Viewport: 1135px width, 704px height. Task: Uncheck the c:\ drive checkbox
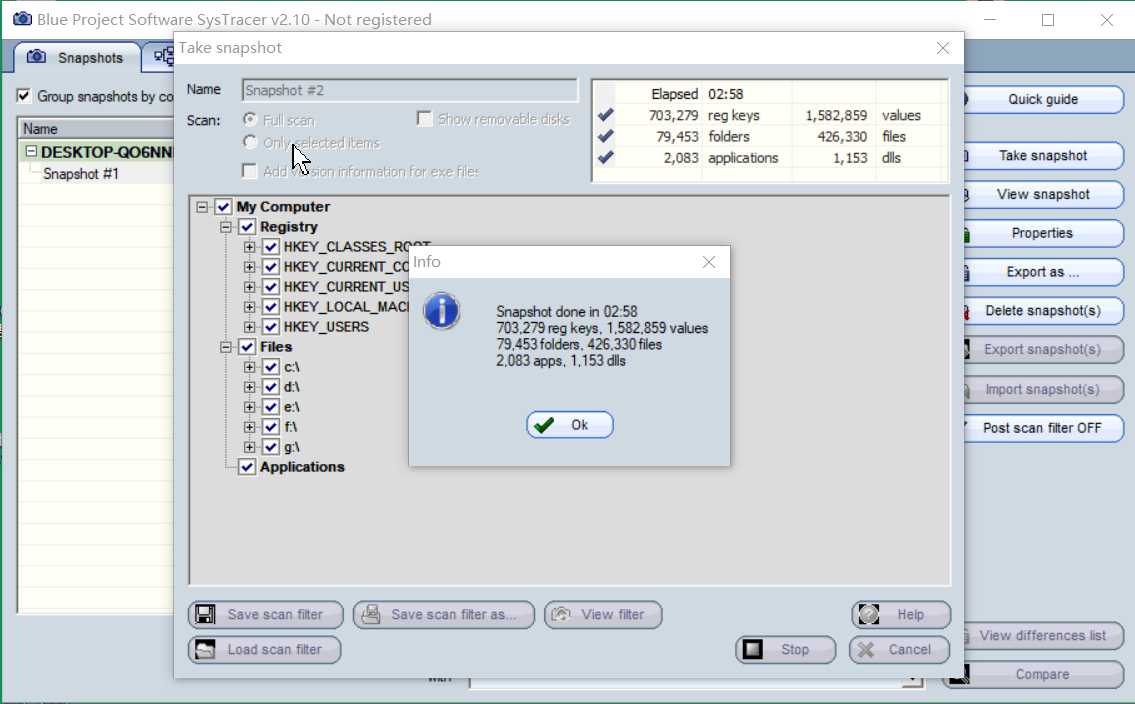tap(271, 367)
